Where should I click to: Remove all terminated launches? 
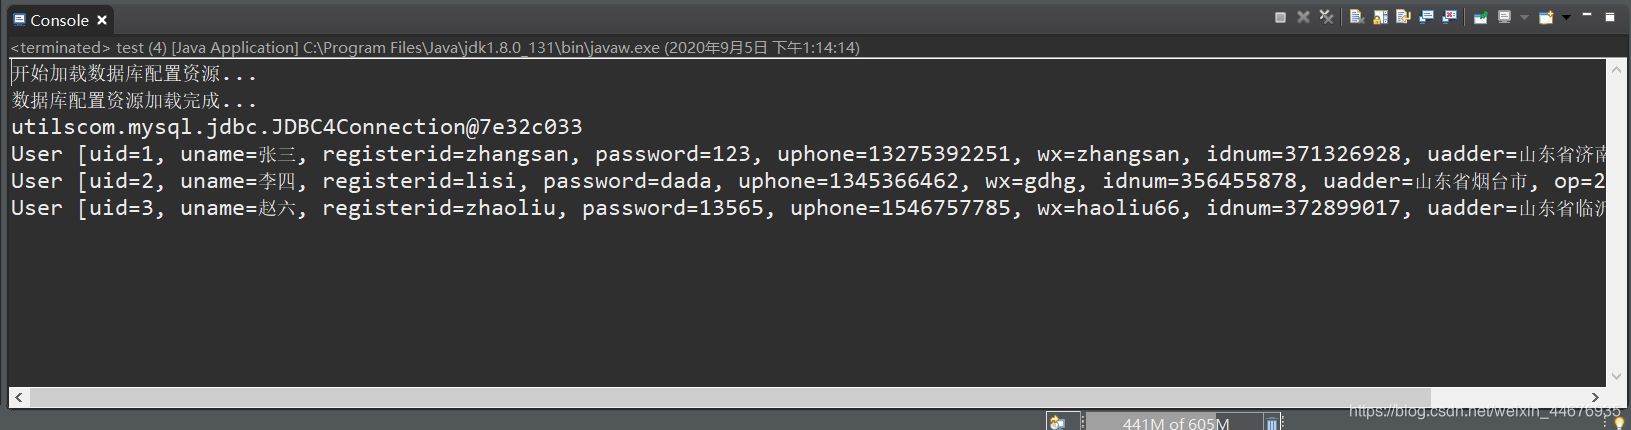(x=1326, y=17)
